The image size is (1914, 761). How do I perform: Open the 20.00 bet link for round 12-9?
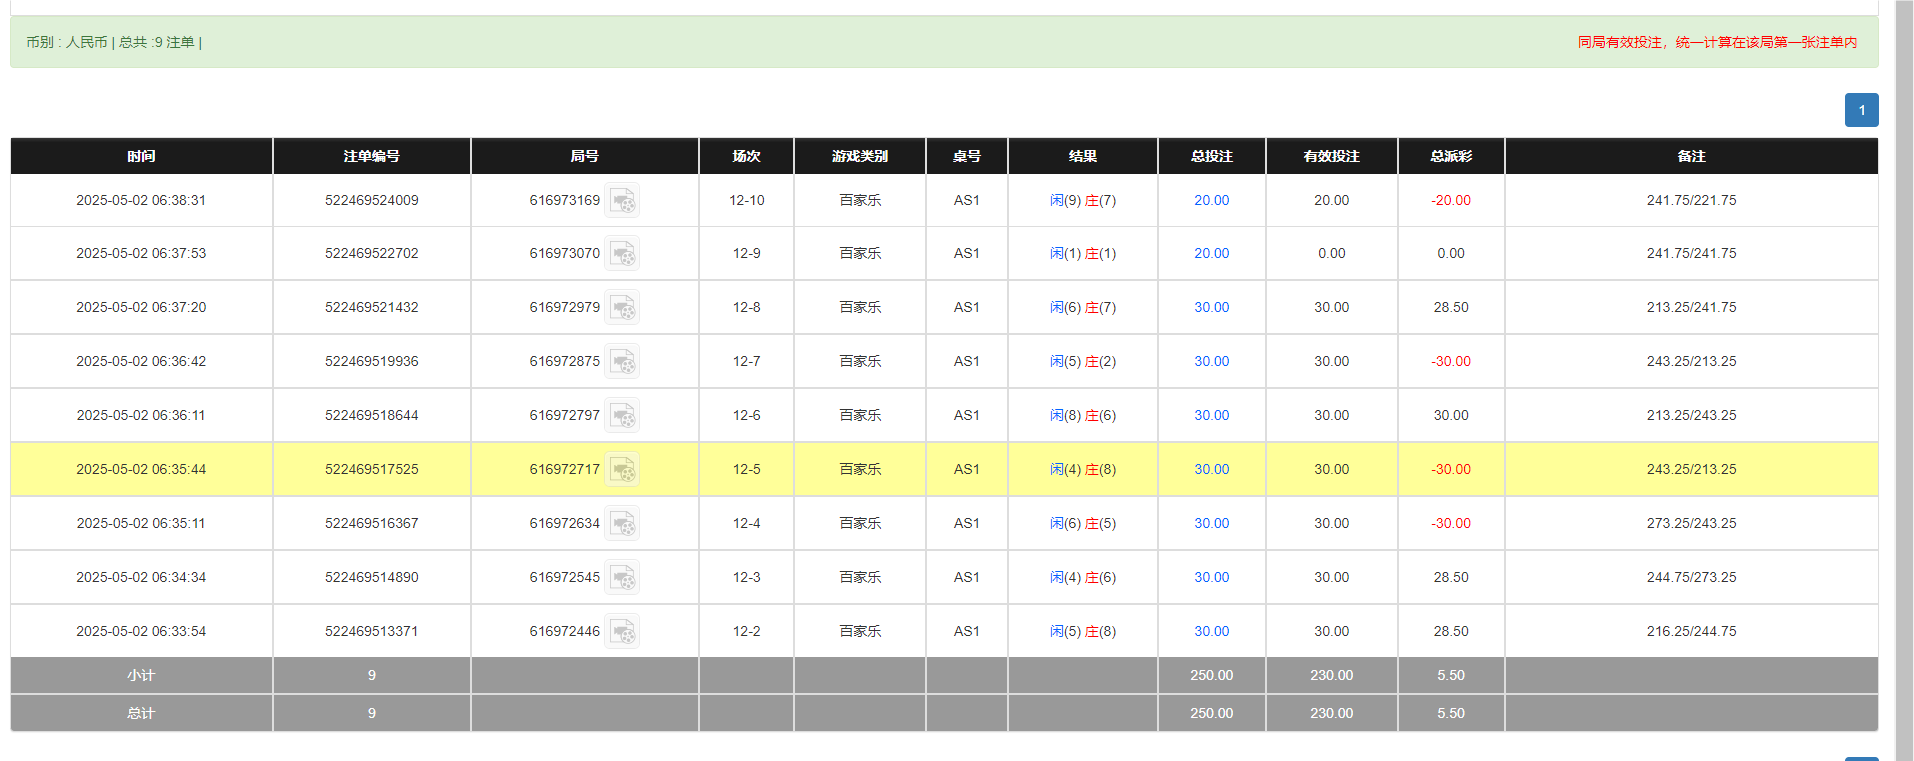coord(1211,254)
